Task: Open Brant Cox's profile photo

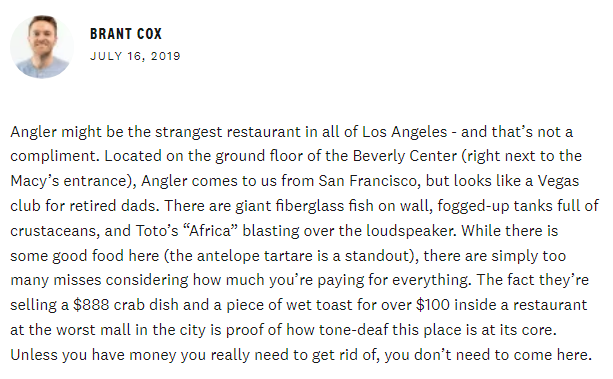Action: click(x=41, y=47)
